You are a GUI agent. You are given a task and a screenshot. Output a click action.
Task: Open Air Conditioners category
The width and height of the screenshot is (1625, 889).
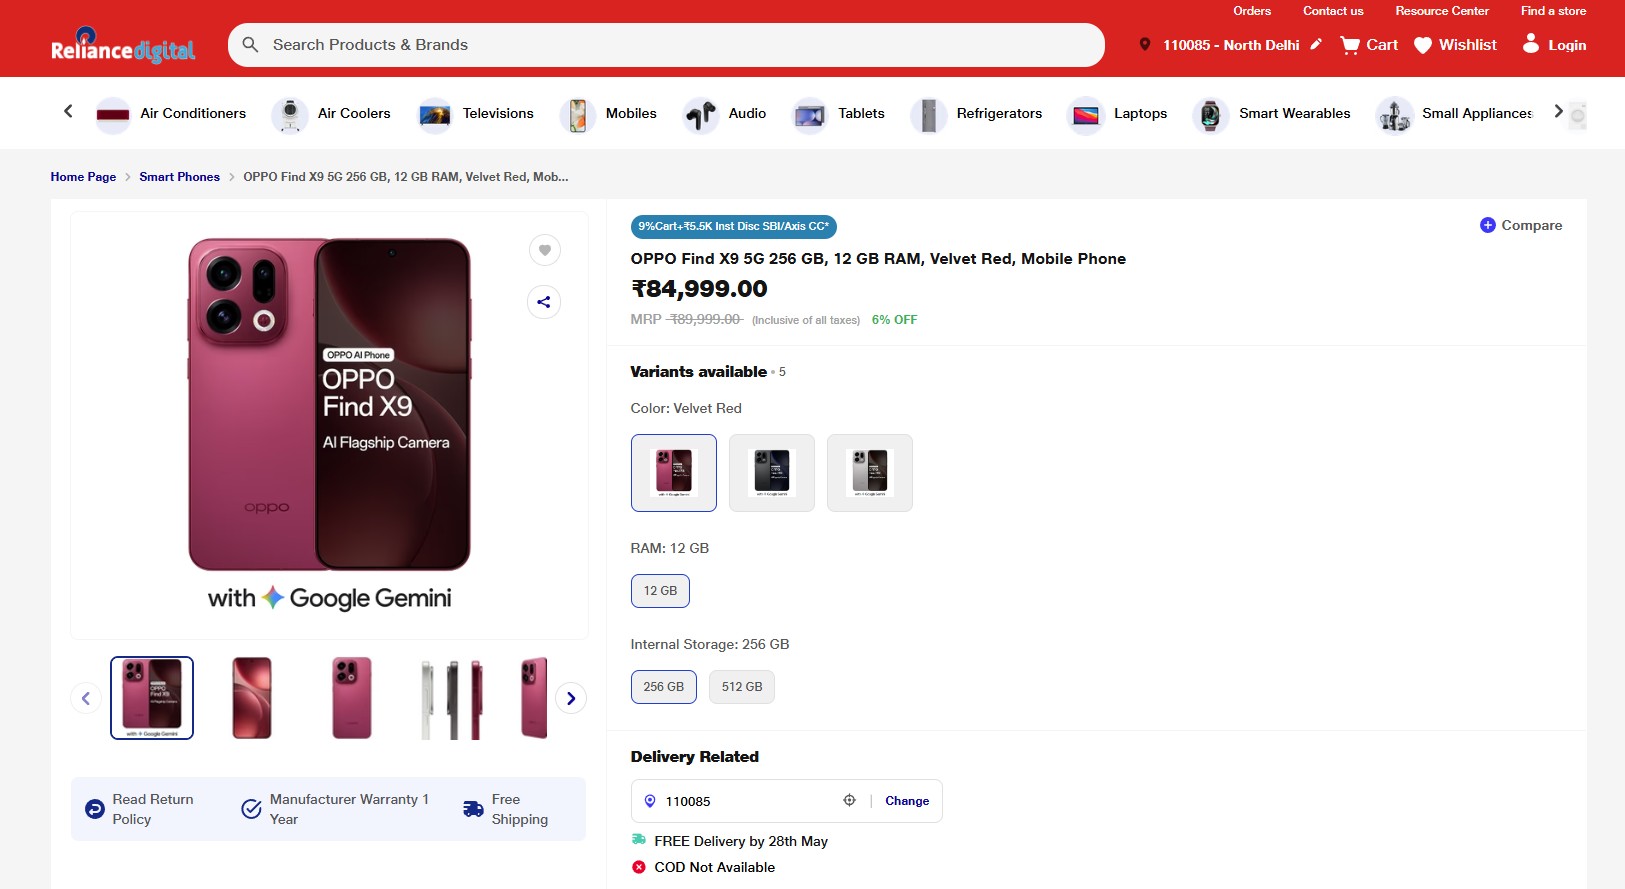click(x=170, y=114)
